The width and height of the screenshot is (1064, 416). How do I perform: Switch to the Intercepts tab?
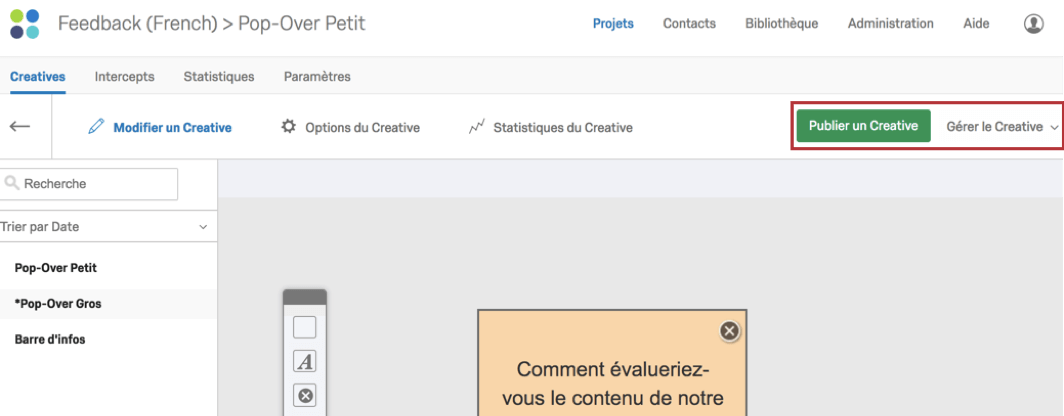point(124,76)
